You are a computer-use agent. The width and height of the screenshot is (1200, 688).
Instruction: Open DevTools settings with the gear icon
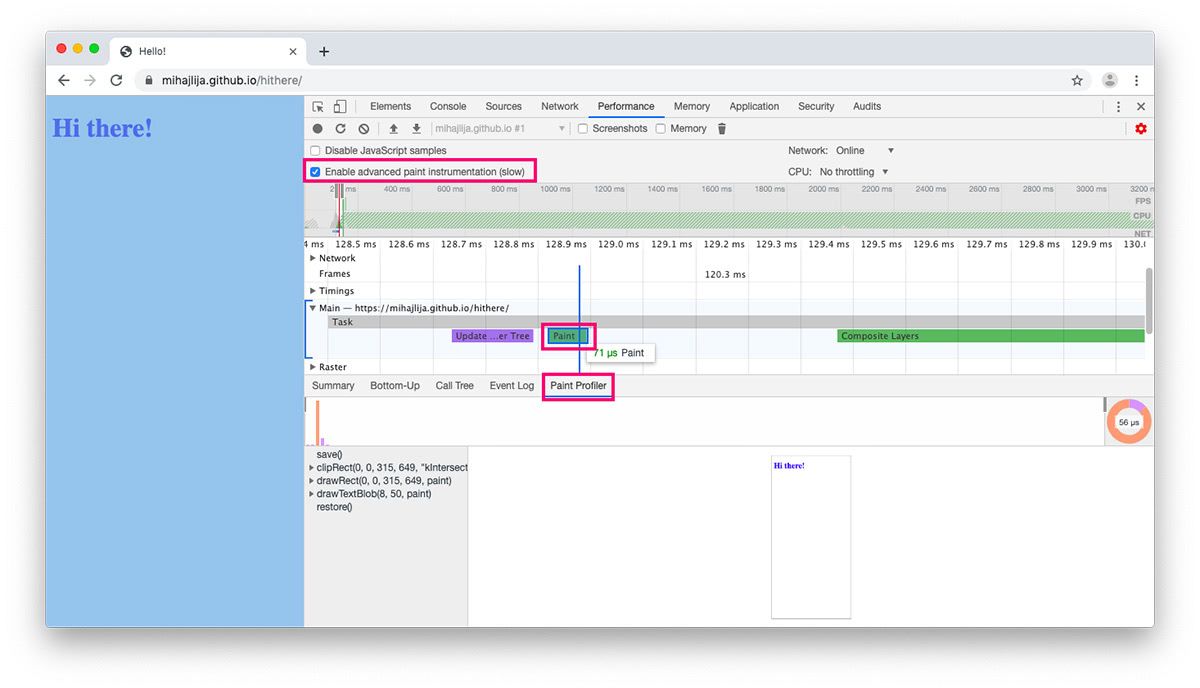[1140, 128]
